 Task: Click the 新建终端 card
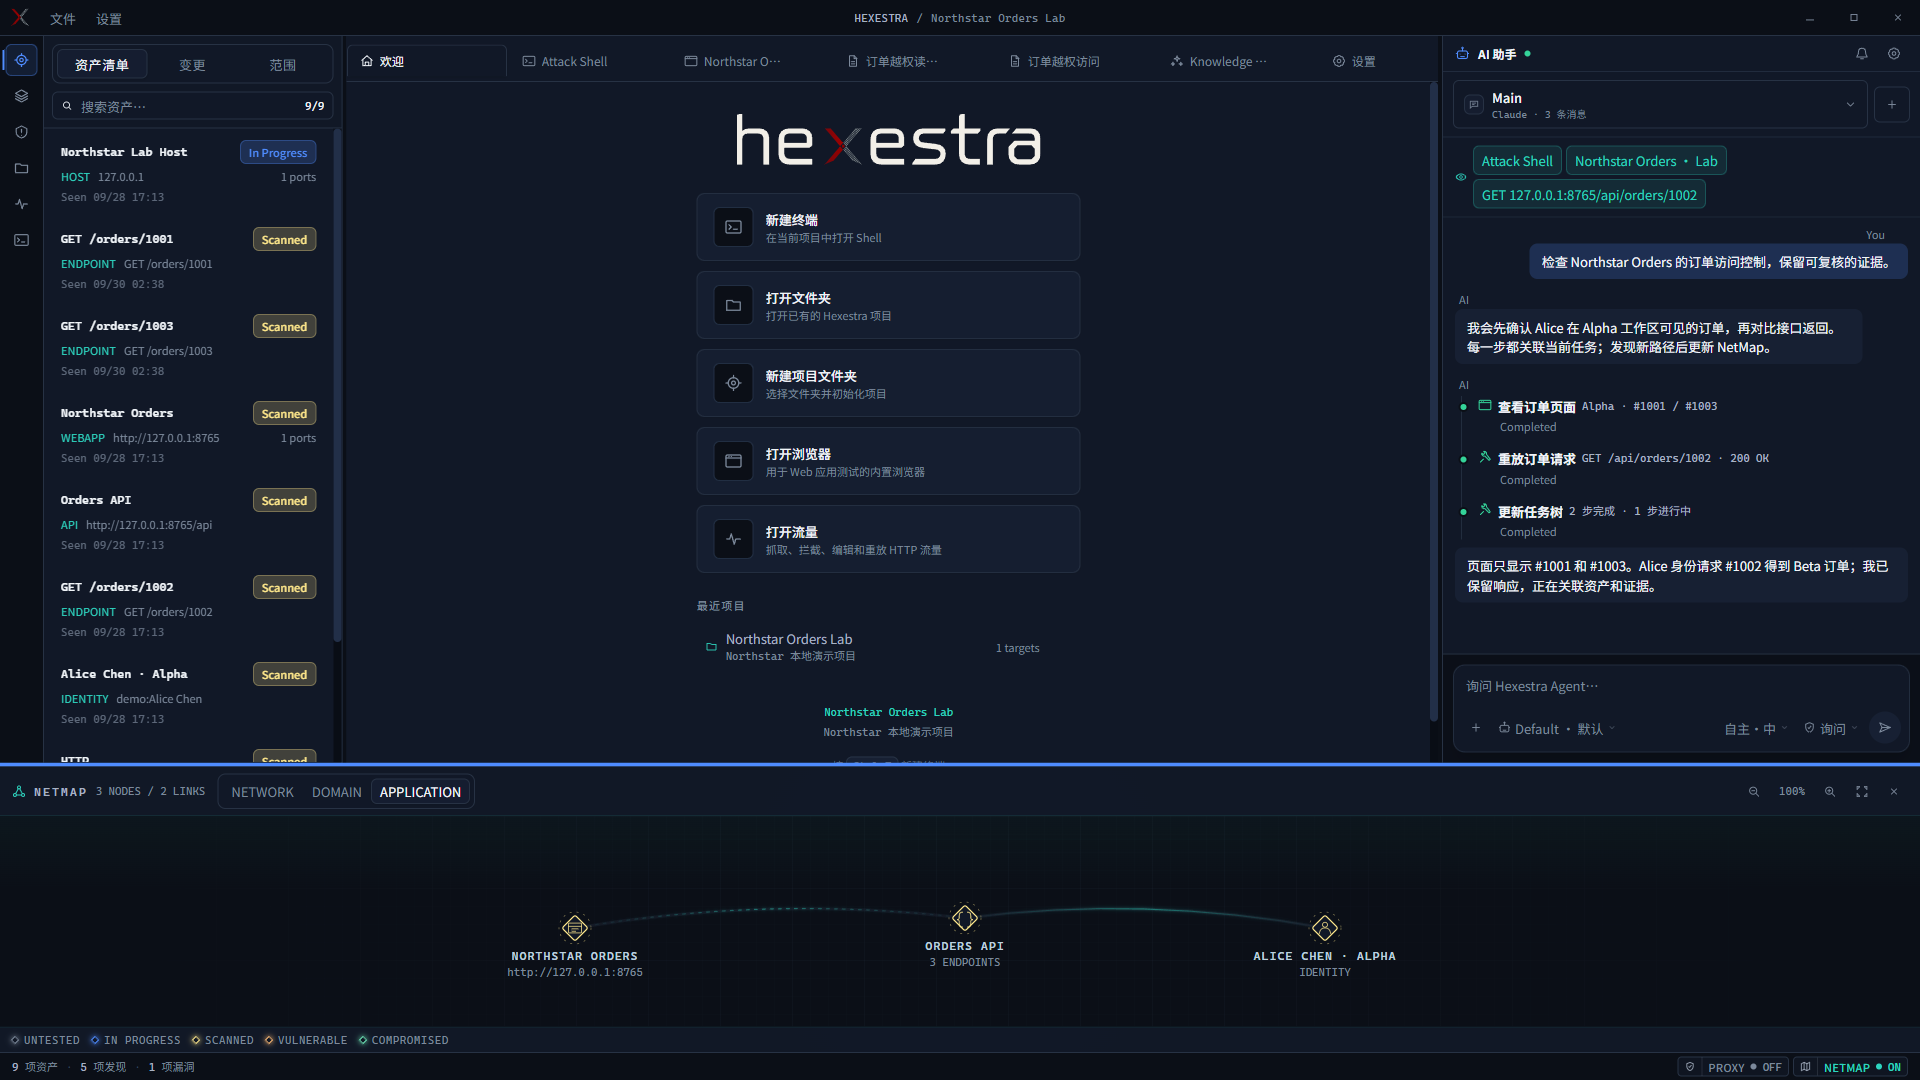(x=888, y=227)
